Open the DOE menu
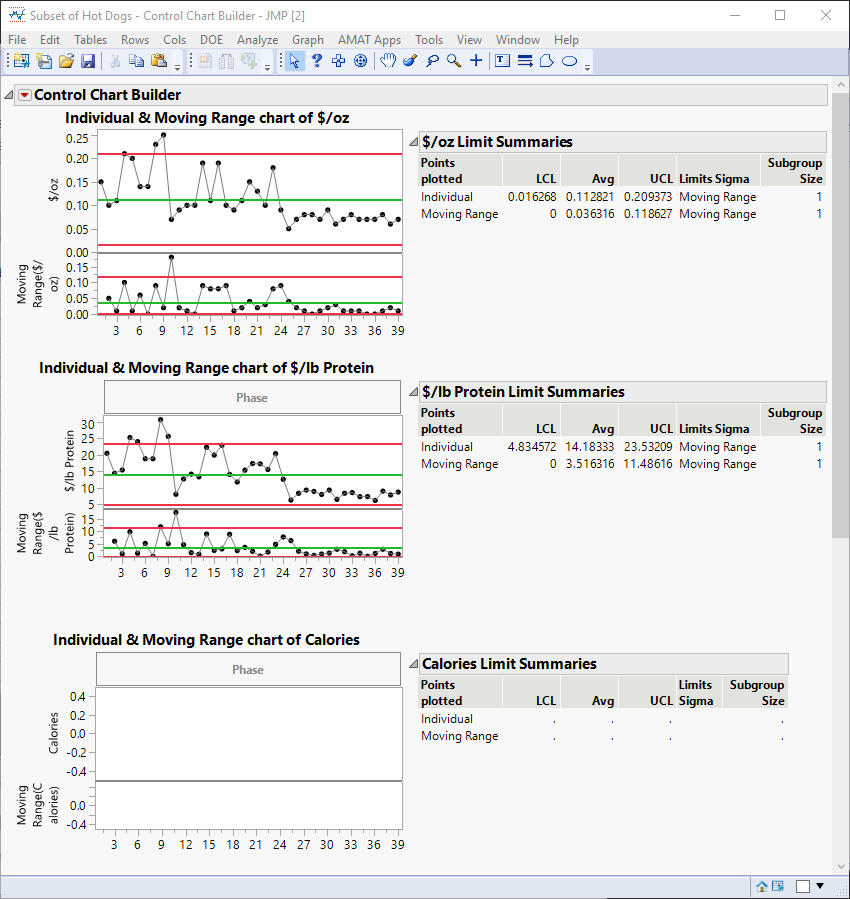Image resolution: width=850 pixels, height=899 pixels. (211, 40)
